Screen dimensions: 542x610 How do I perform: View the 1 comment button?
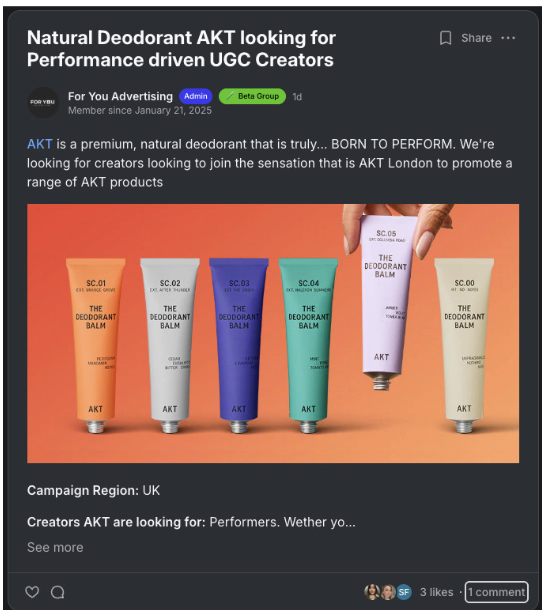(496, 592)
